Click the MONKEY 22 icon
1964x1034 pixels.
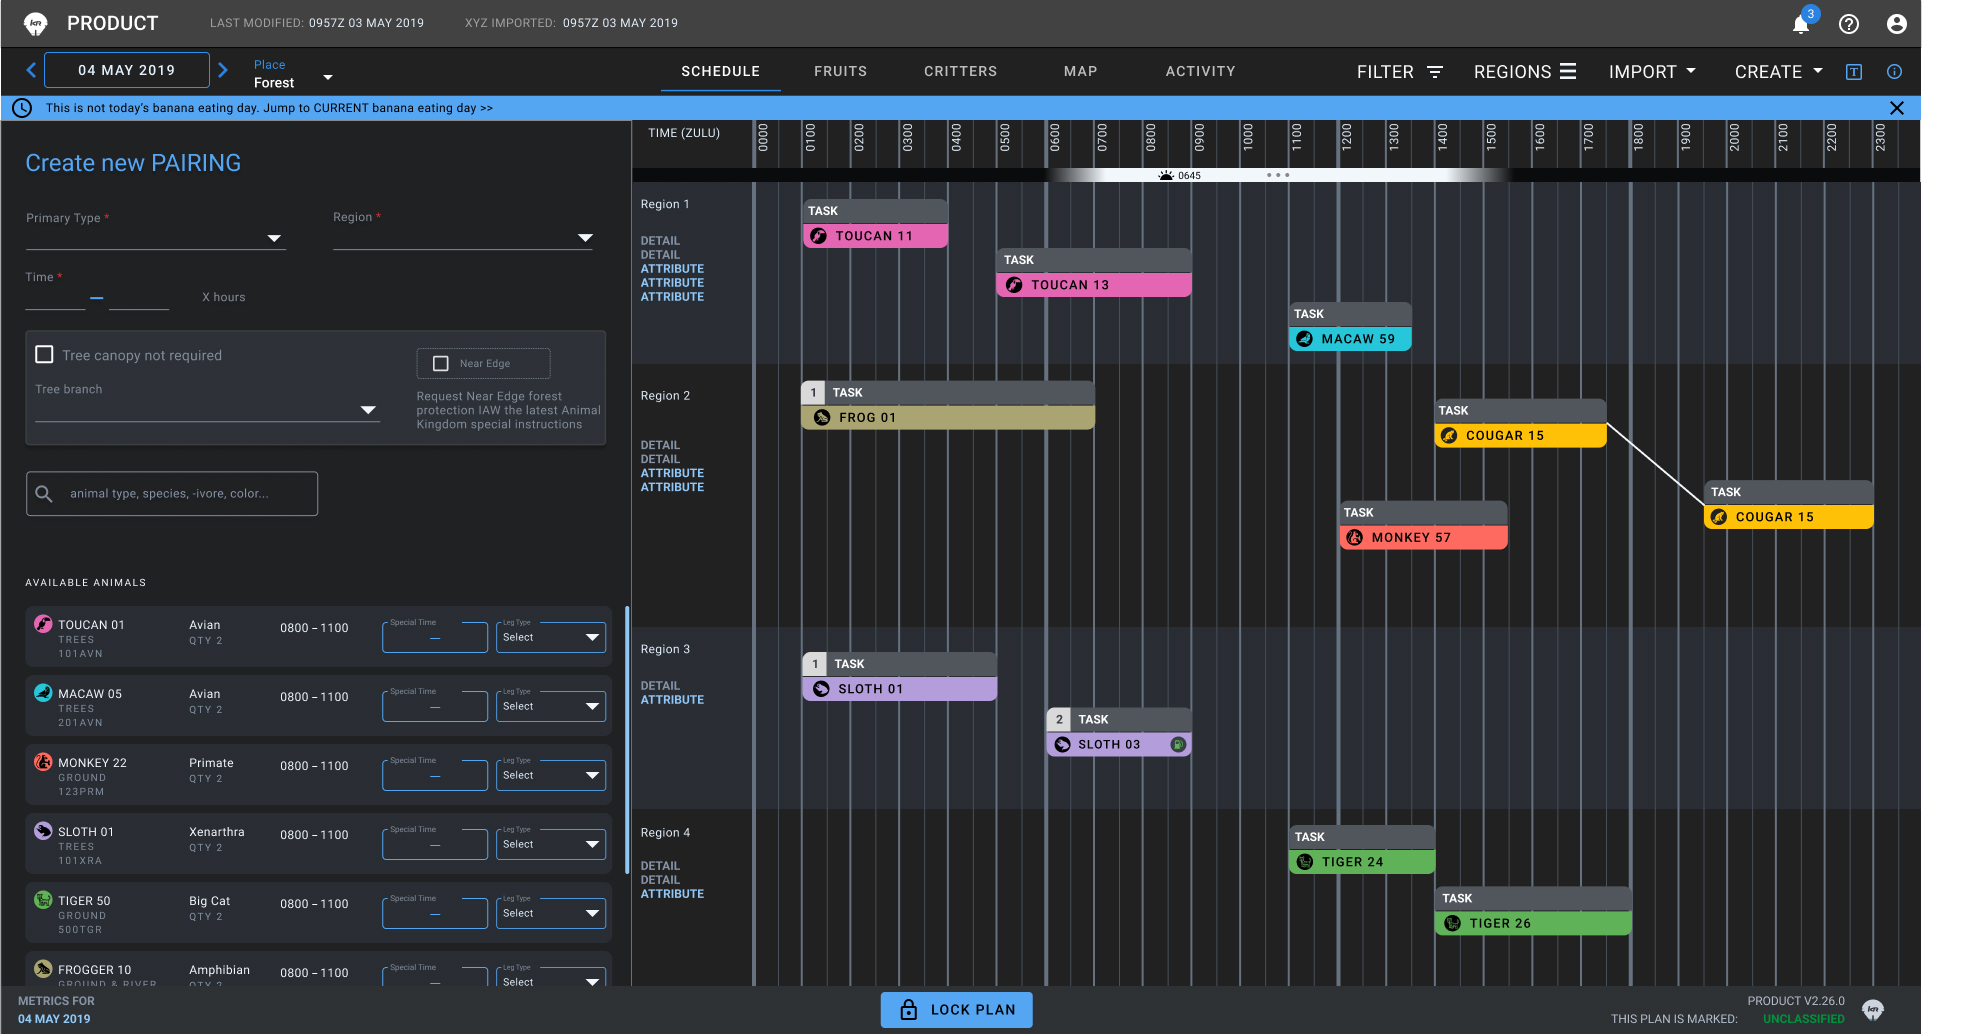coord(43,762)
